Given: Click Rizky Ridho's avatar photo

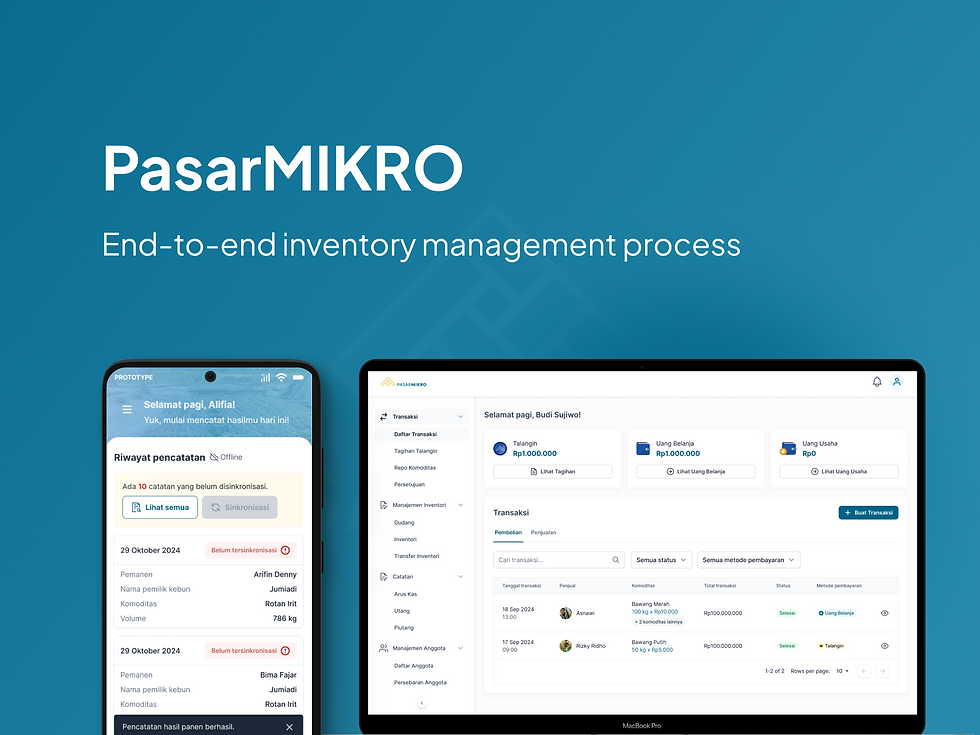Looking at the screenshot, I should coord(566,646).
